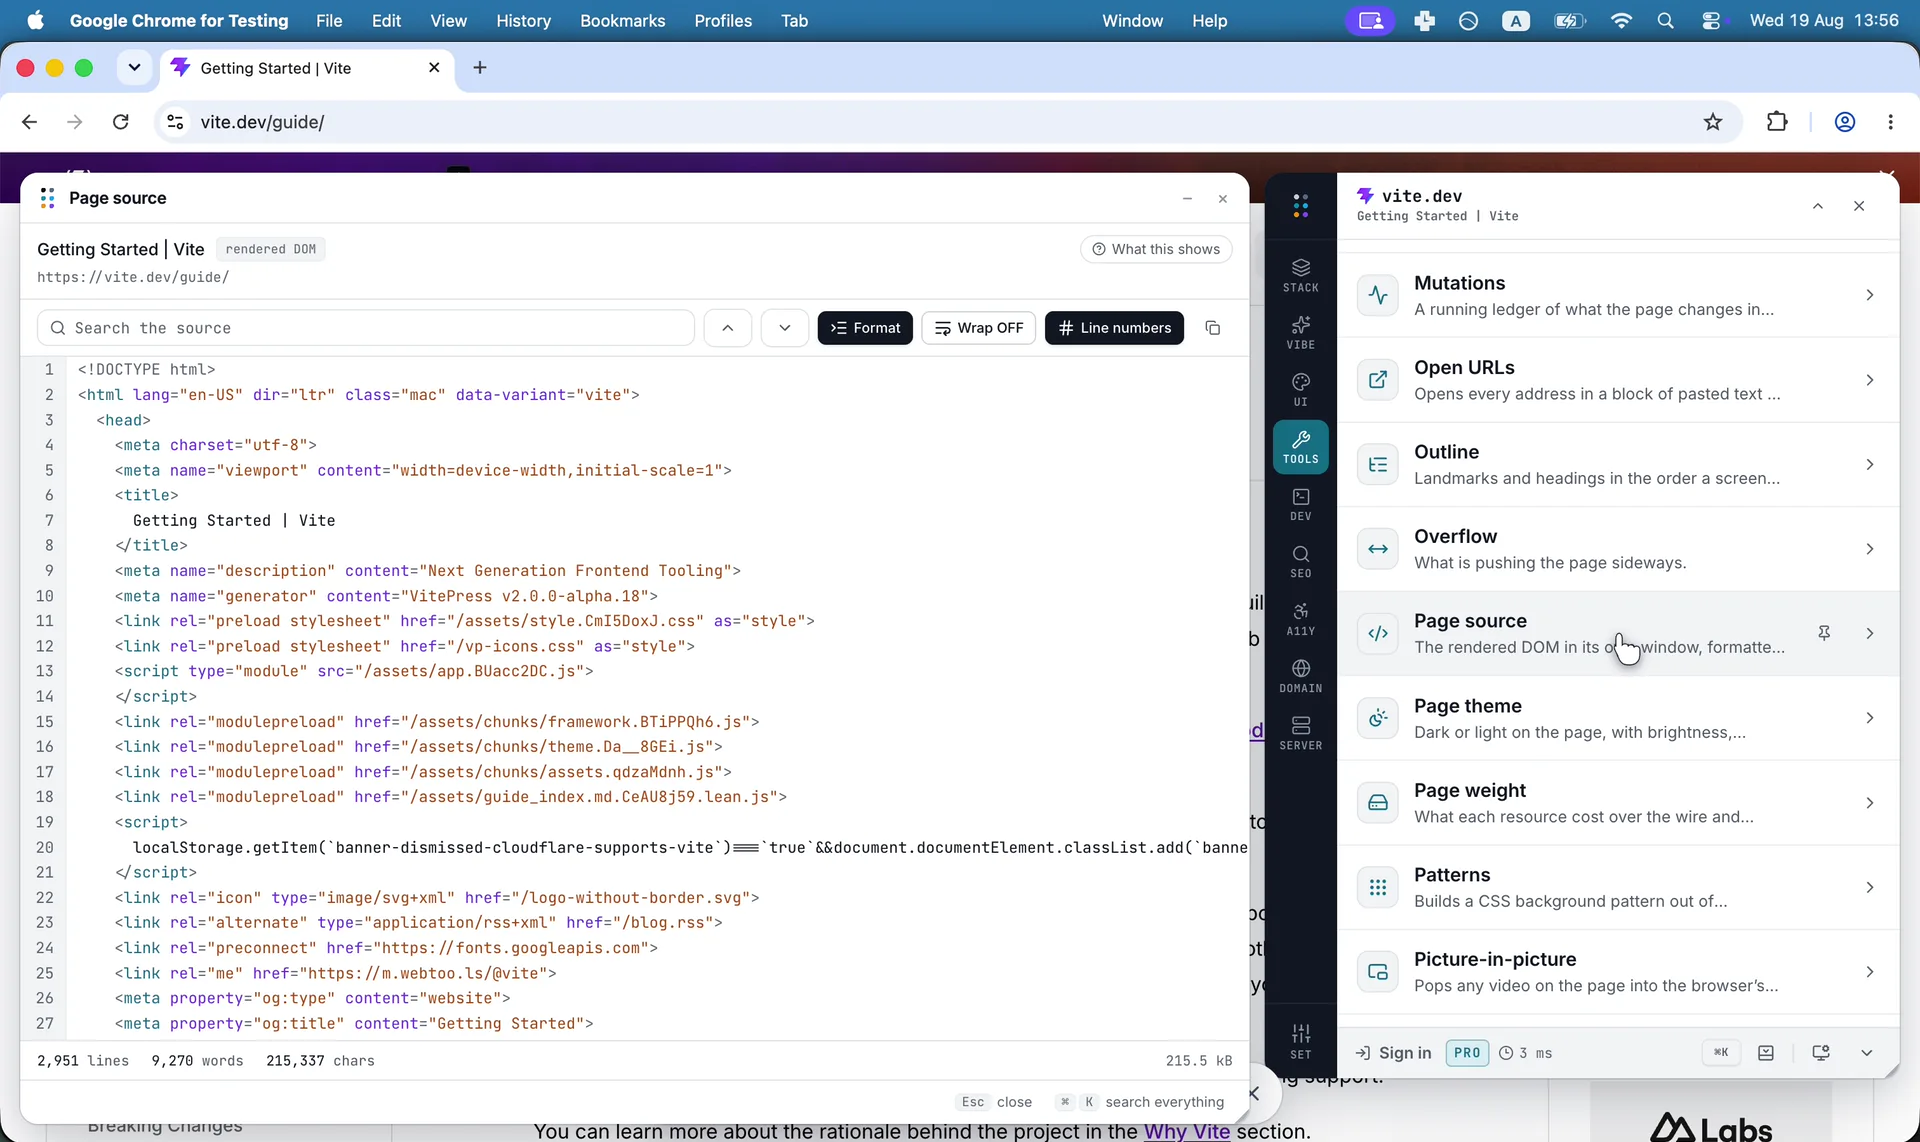The image size is (1920, 1142).
Task: Click the 2,951 lines status text
Action: [83, 1061]
